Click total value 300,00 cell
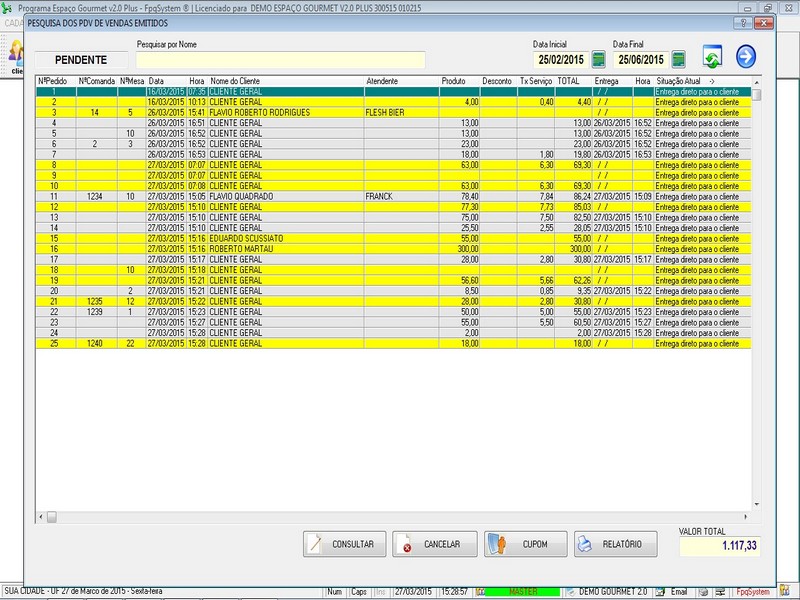 pyautogui.click(x=573, y=249)
